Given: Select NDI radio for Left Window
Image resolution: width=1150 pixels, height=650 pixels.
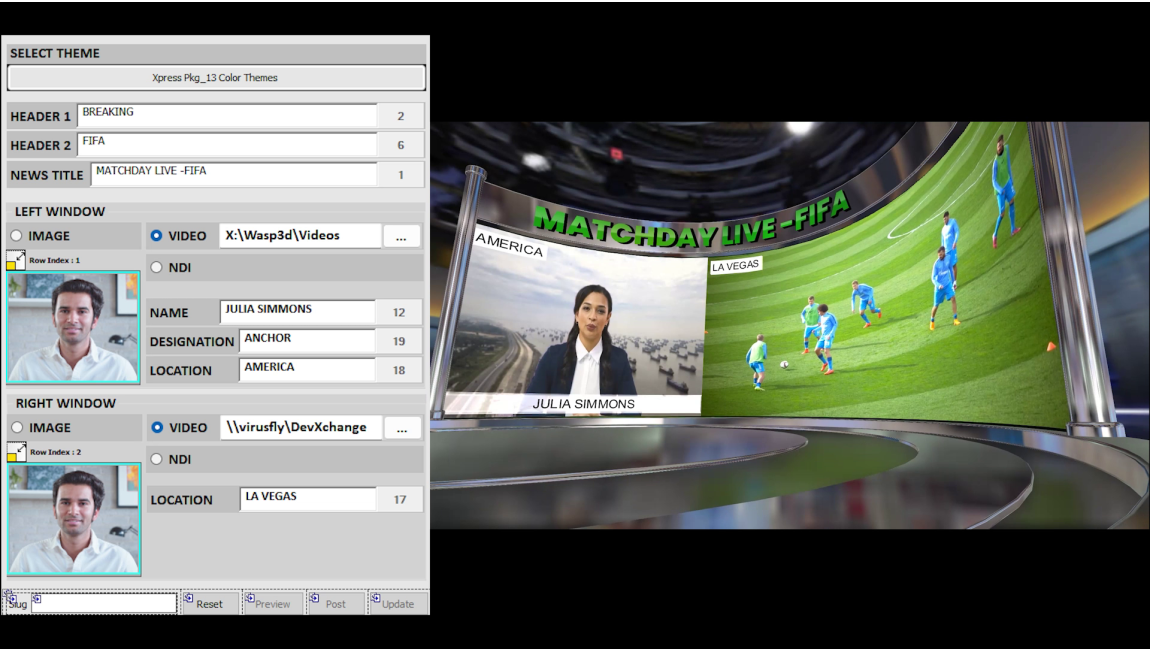Looking at the screenshot, I should point(156,268).
